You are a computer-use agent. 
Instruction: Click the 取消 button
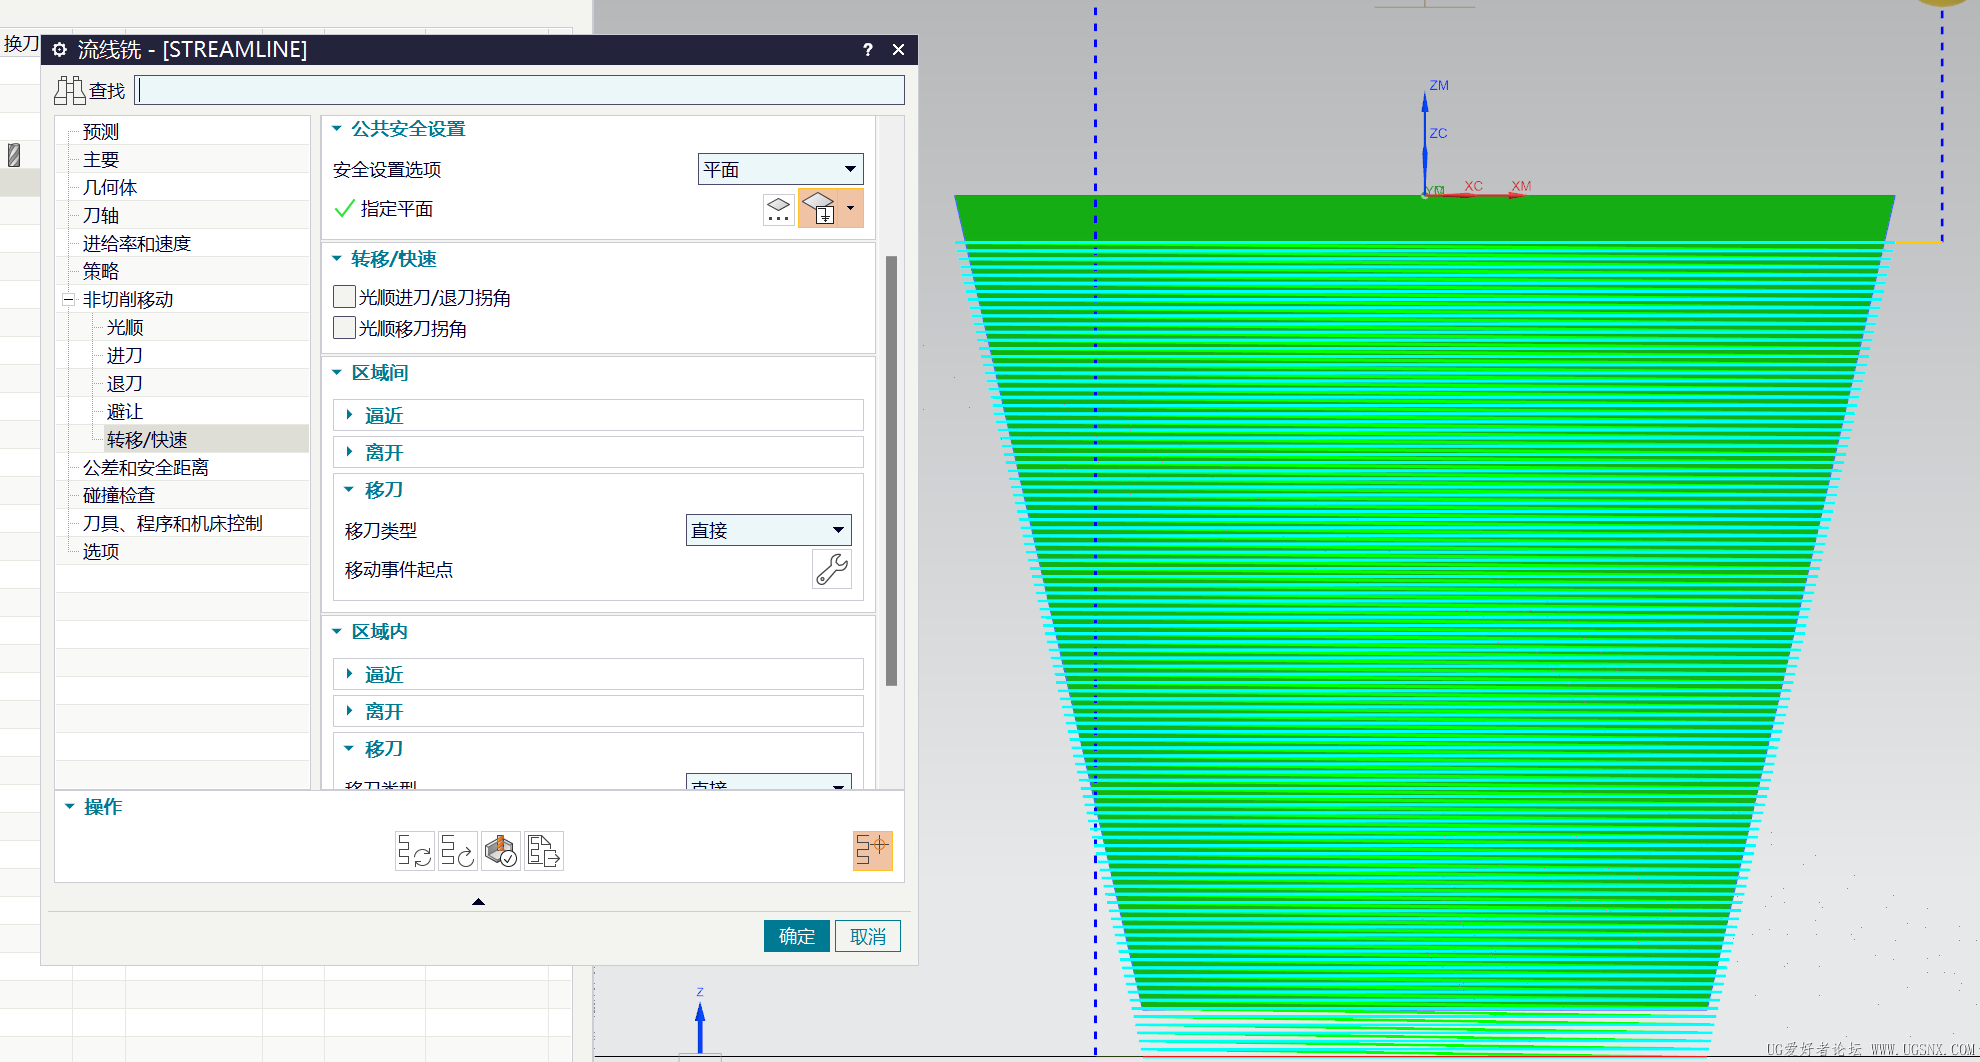coord(868,936)
